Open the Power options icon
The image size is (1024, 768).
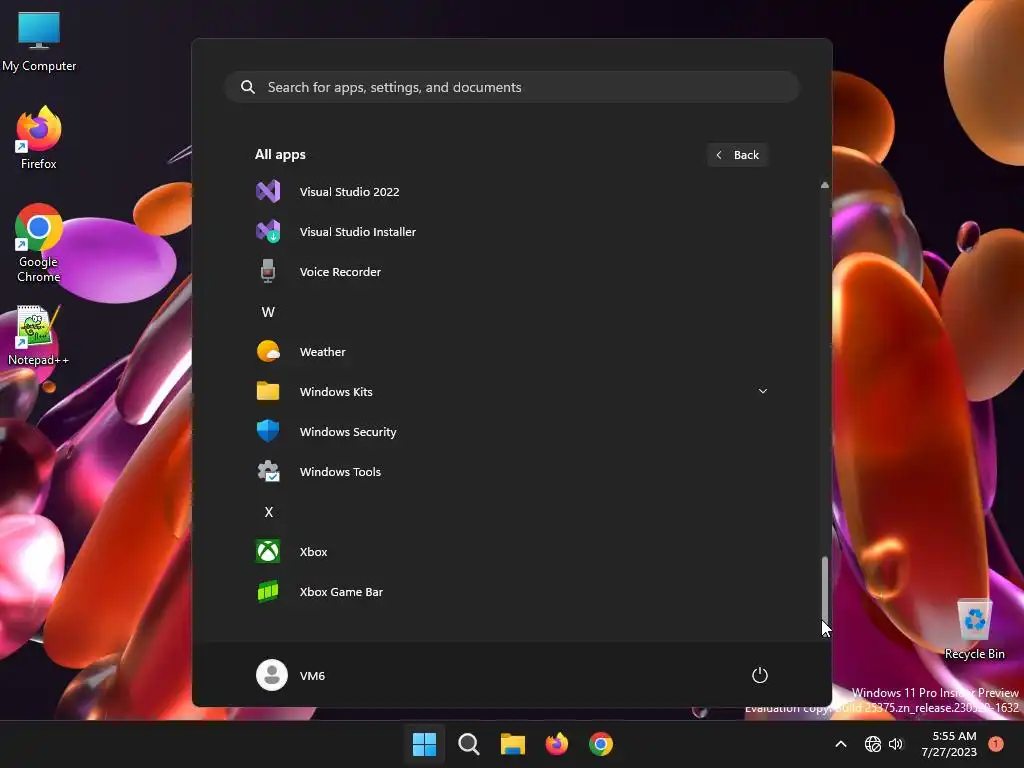760,675
